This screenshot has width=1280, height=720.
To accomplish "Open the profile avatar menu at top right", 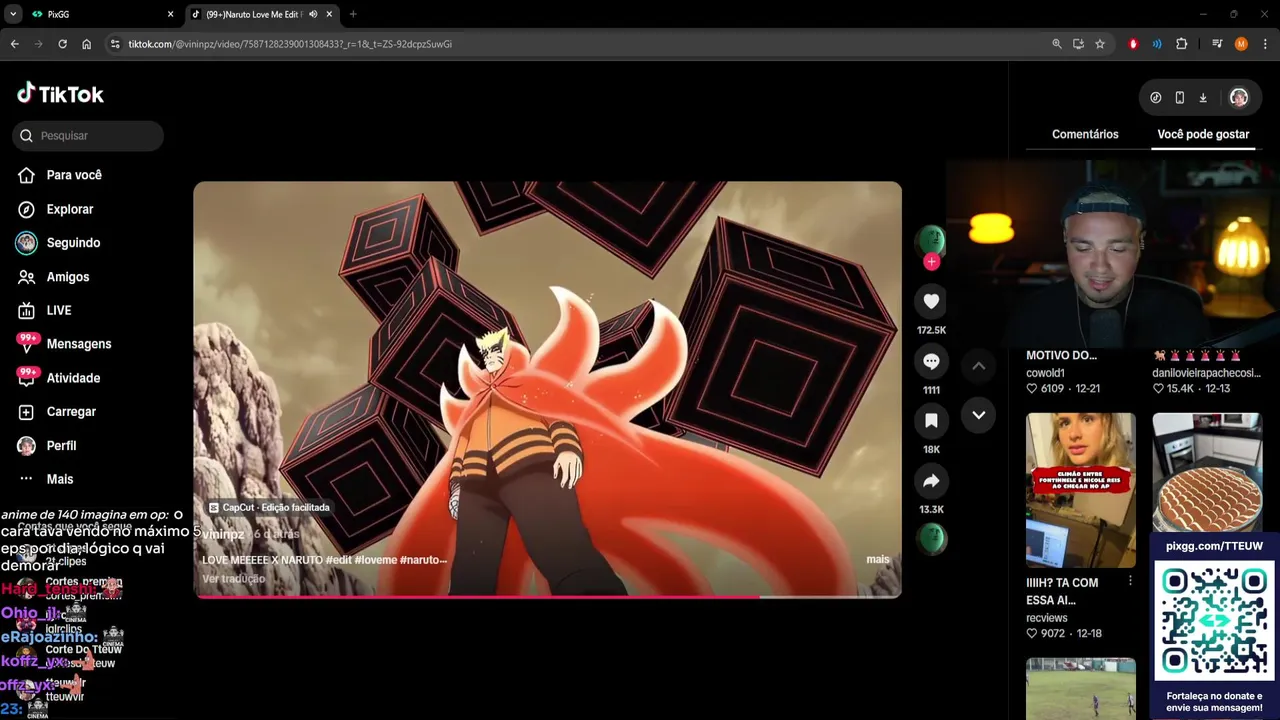I will (x=1238, y=97).
